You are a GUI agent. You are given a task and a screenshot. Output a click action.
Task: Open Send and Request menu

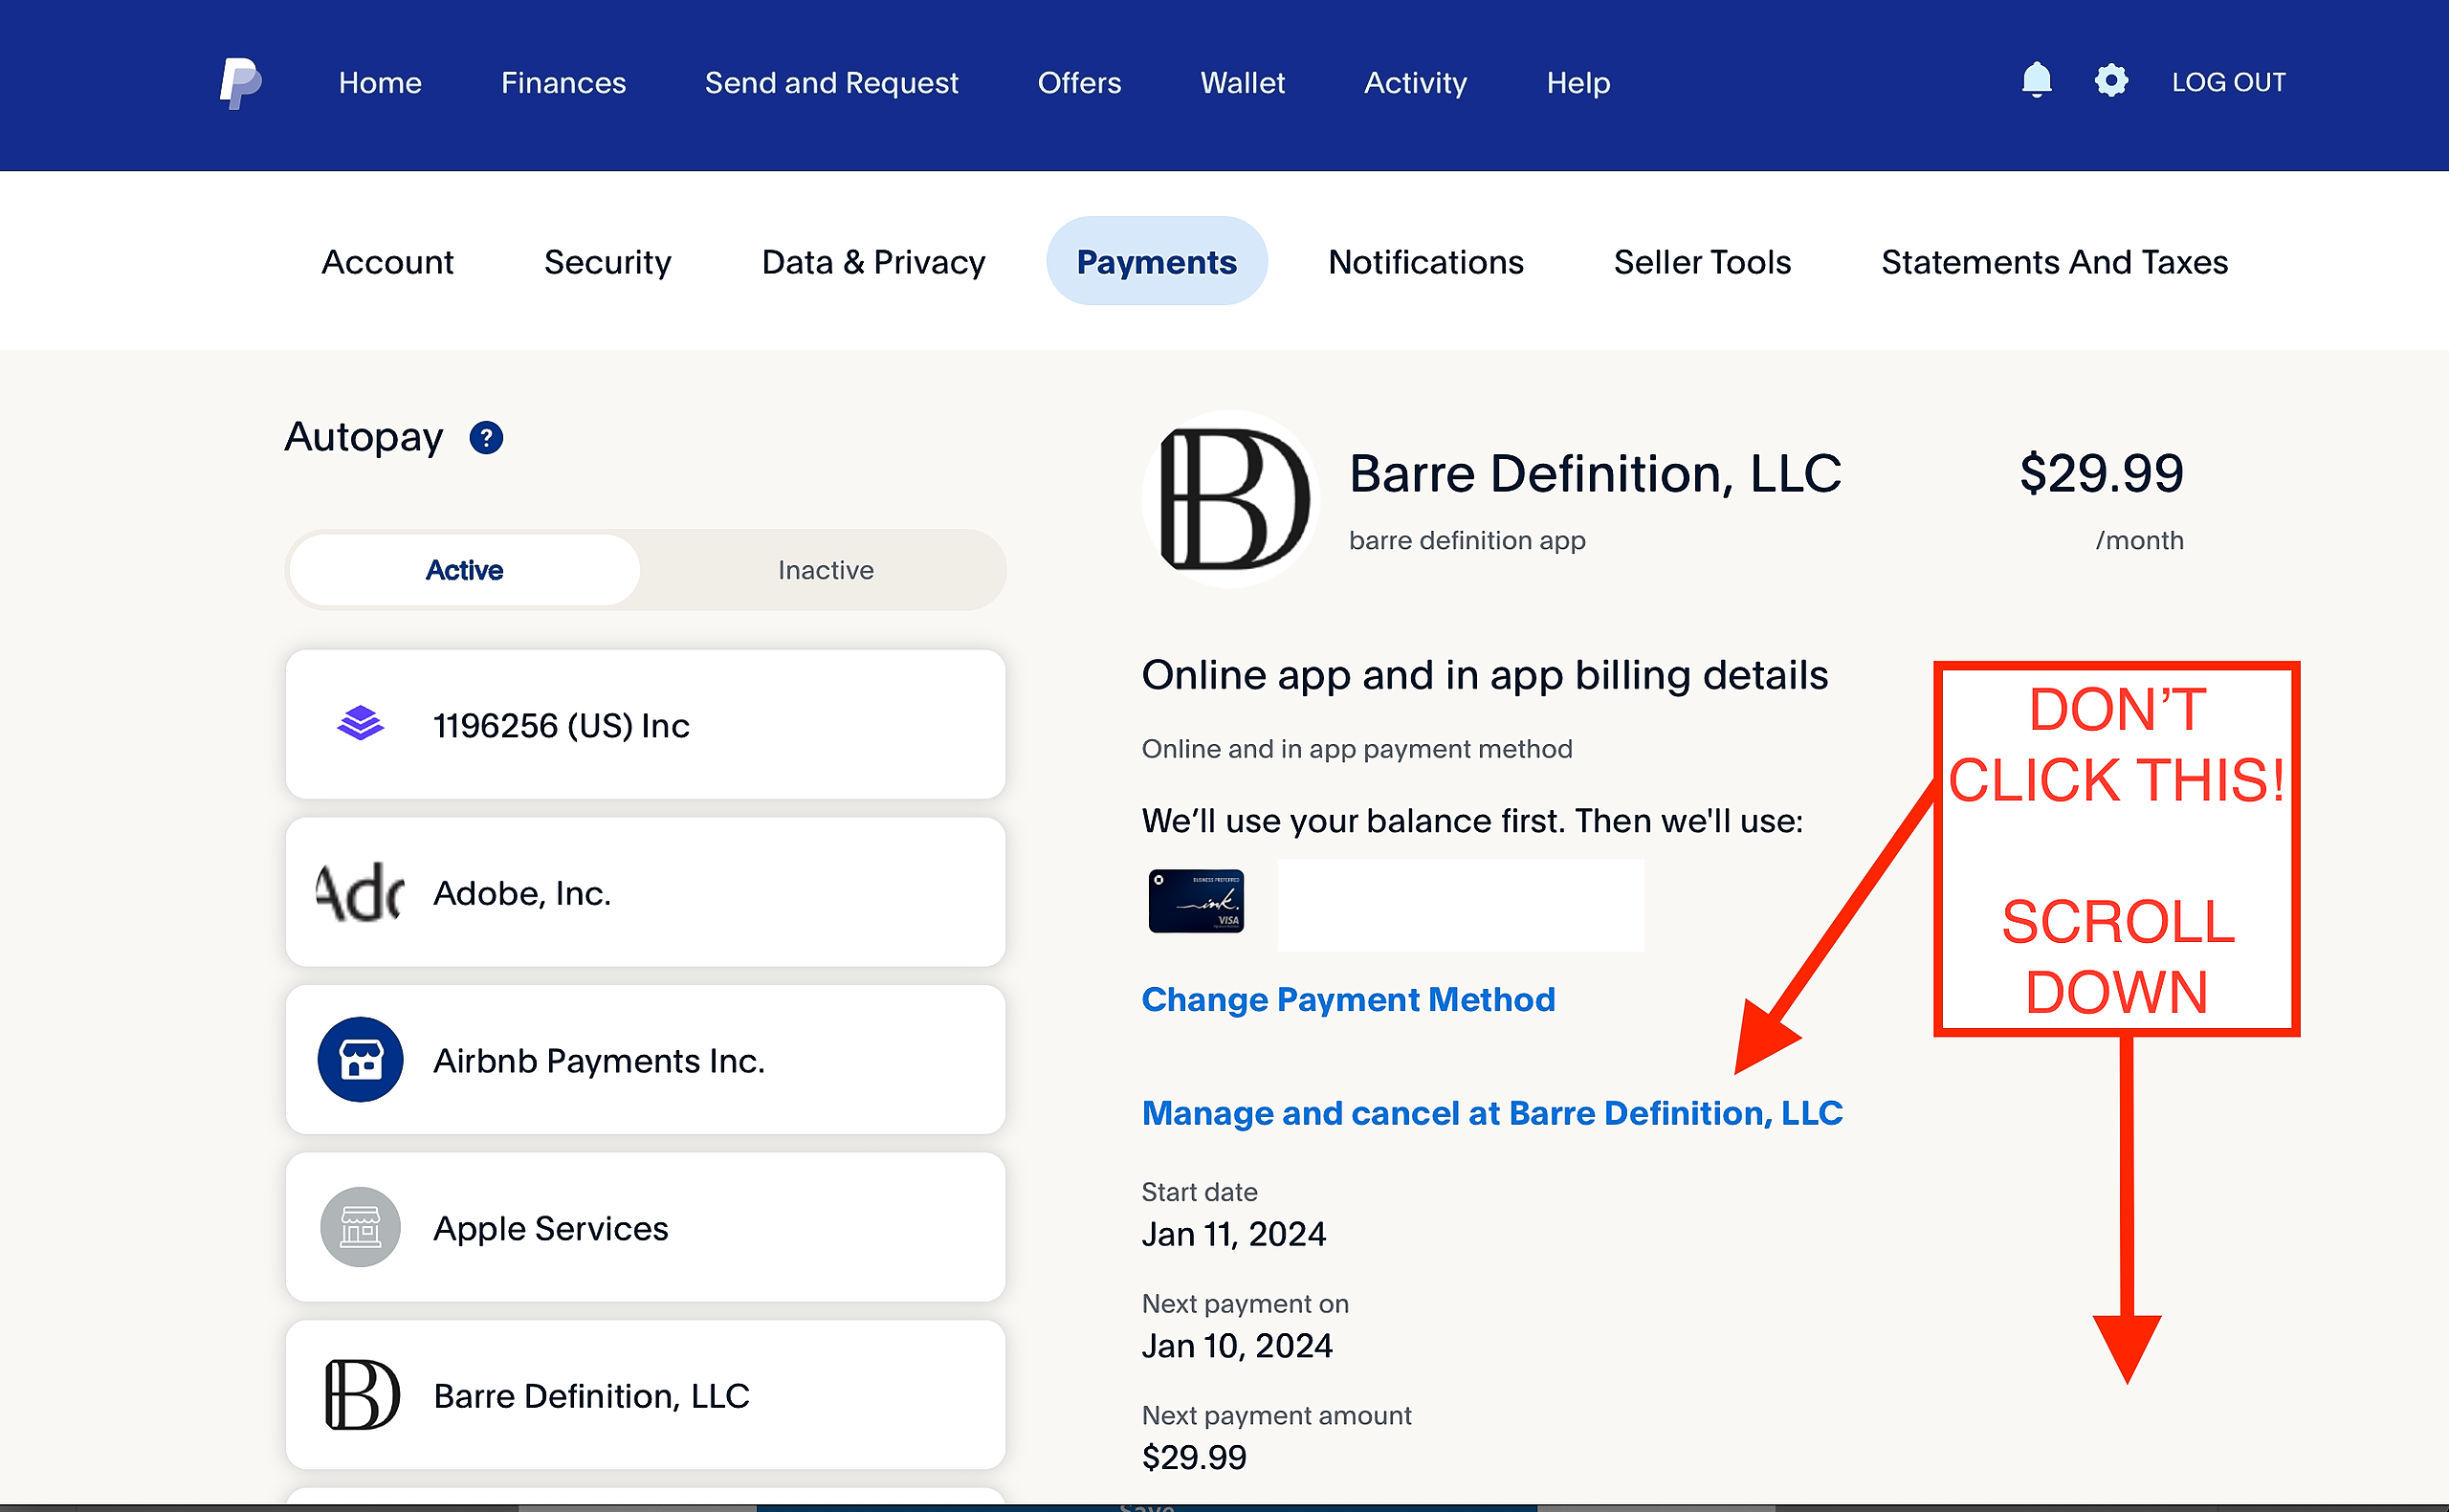831,83
